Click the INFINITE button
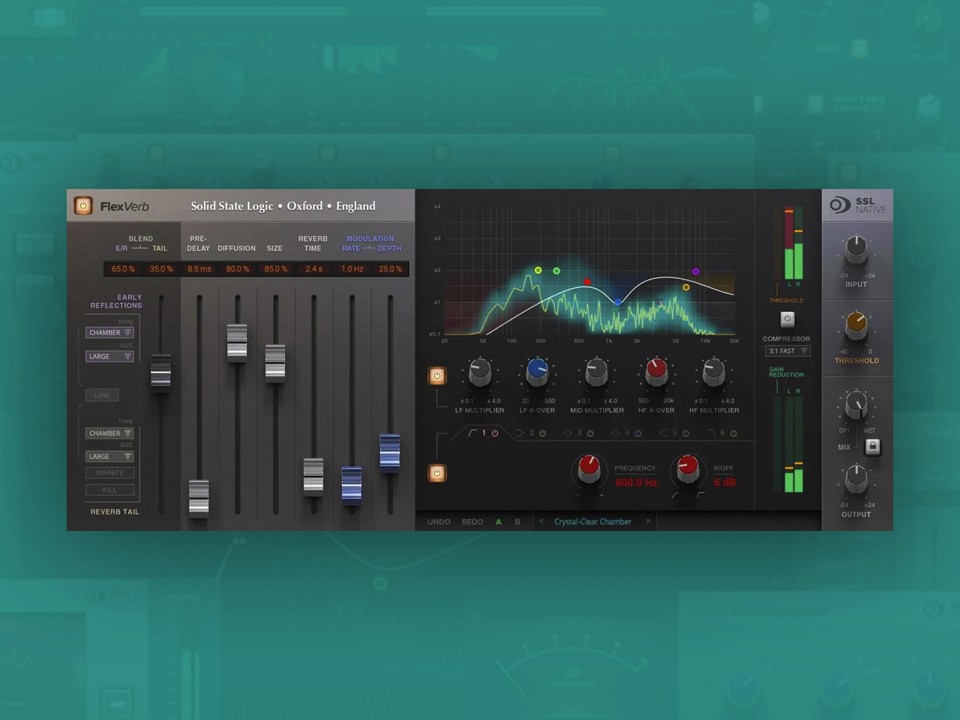Image resolution: width=960 pixels, height=720 pixels. pos(110,473)
